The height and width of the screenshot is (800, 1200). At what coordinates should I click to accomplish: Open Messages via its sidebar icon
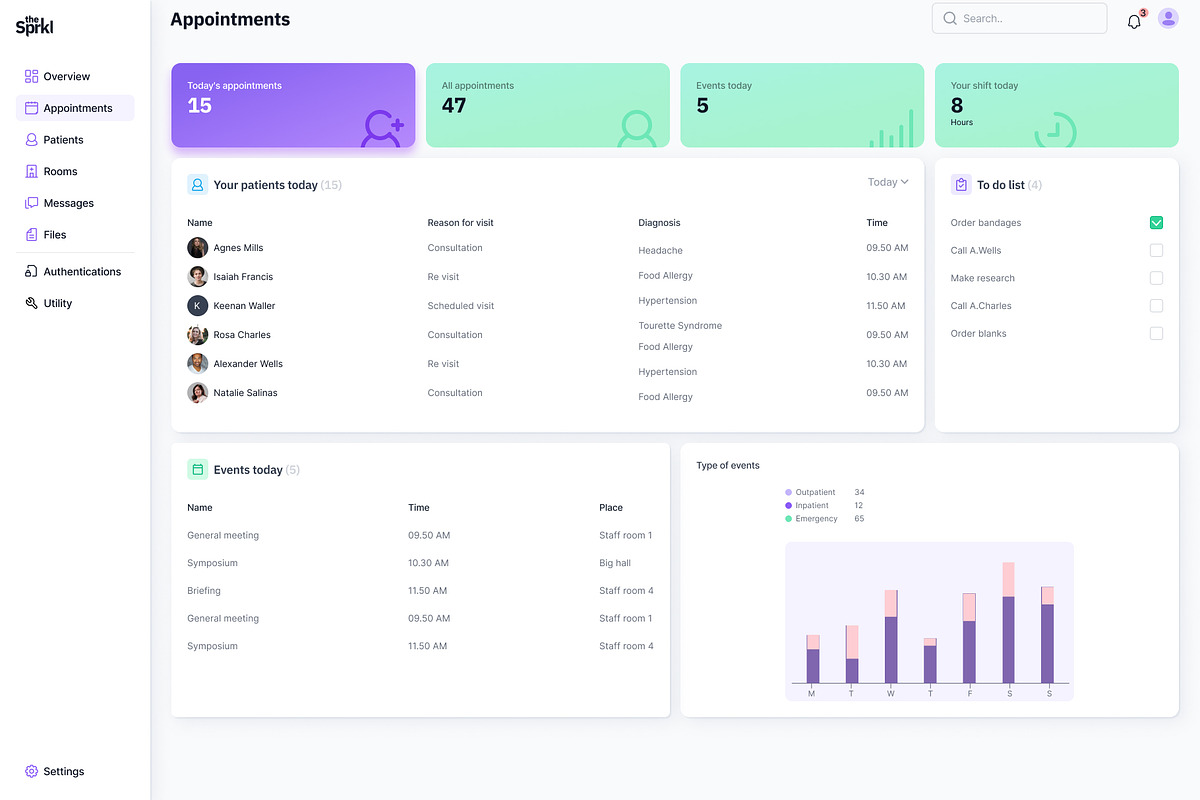click(31, 203)
